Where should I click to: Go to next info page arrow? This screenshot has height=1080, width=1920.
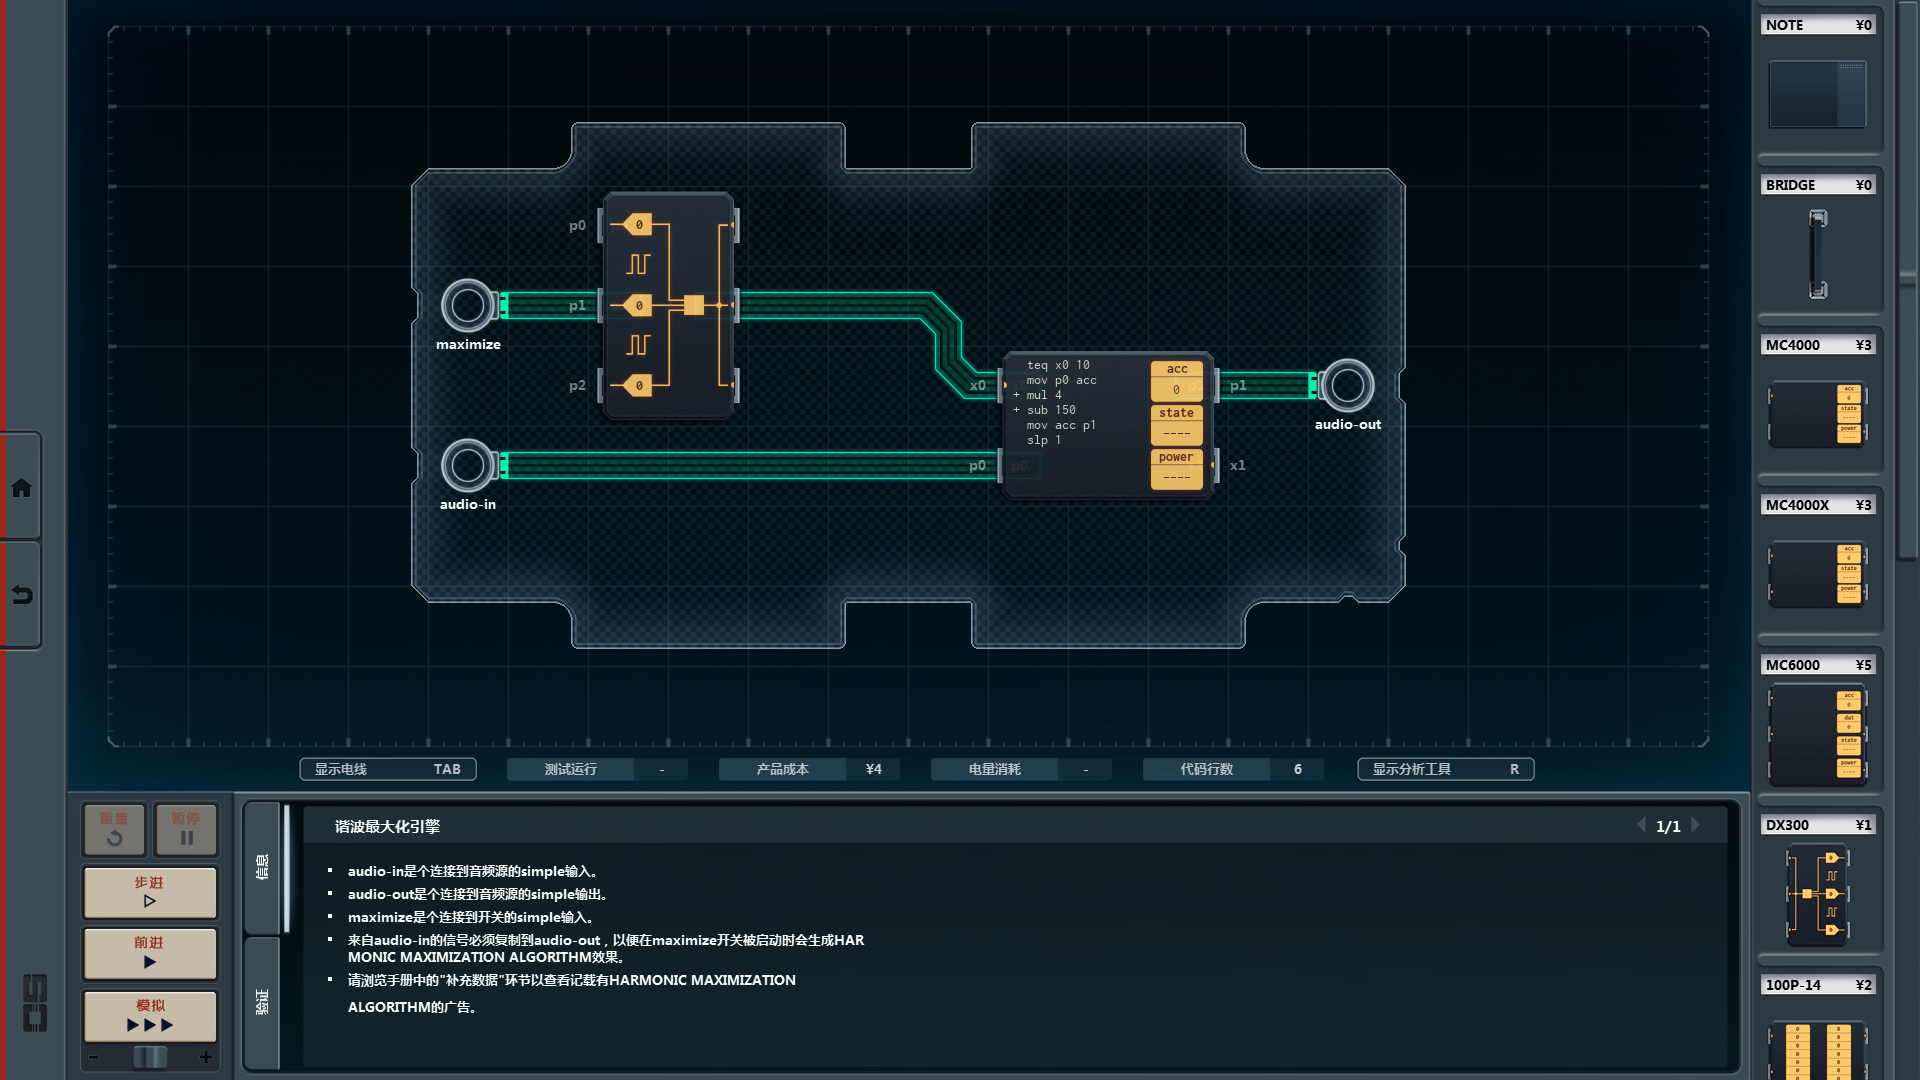click(1696, 826)
